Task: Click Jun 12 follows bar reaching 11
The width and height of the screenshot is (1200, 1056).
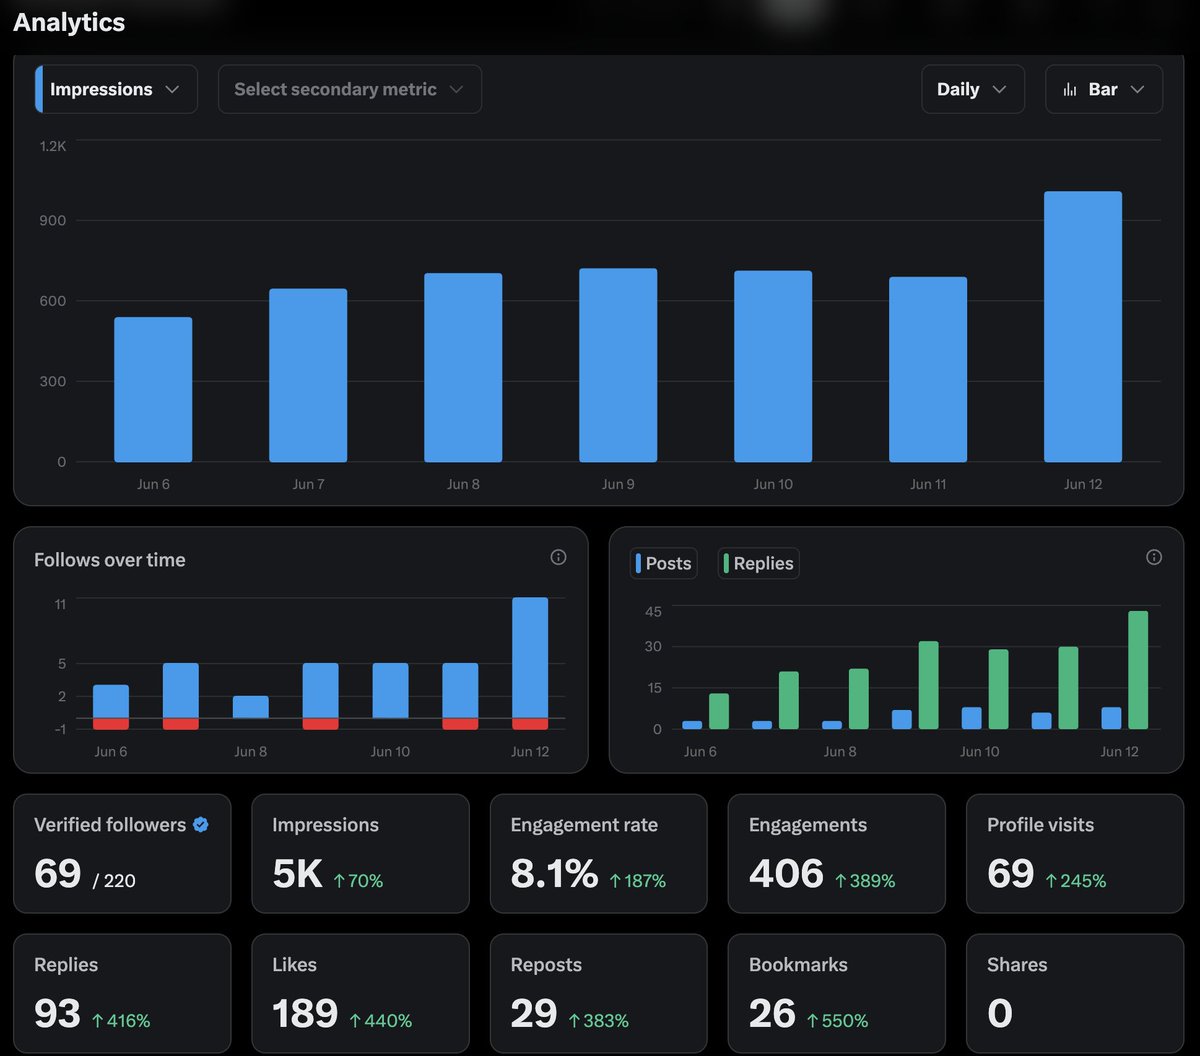Action: [530, 657]
